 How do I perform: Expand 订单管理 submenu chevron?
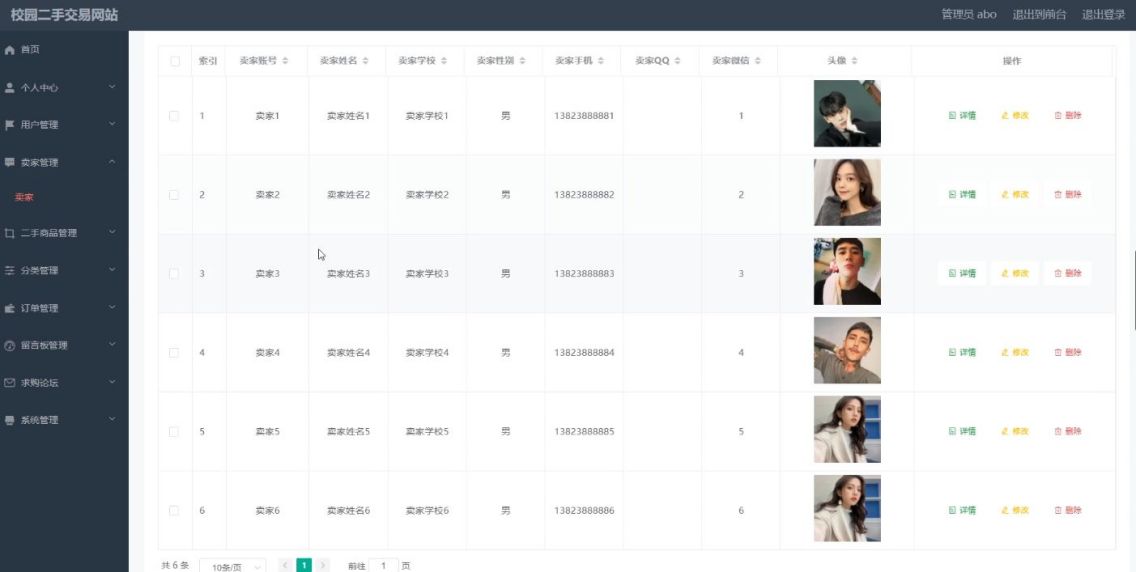(112, 307)
